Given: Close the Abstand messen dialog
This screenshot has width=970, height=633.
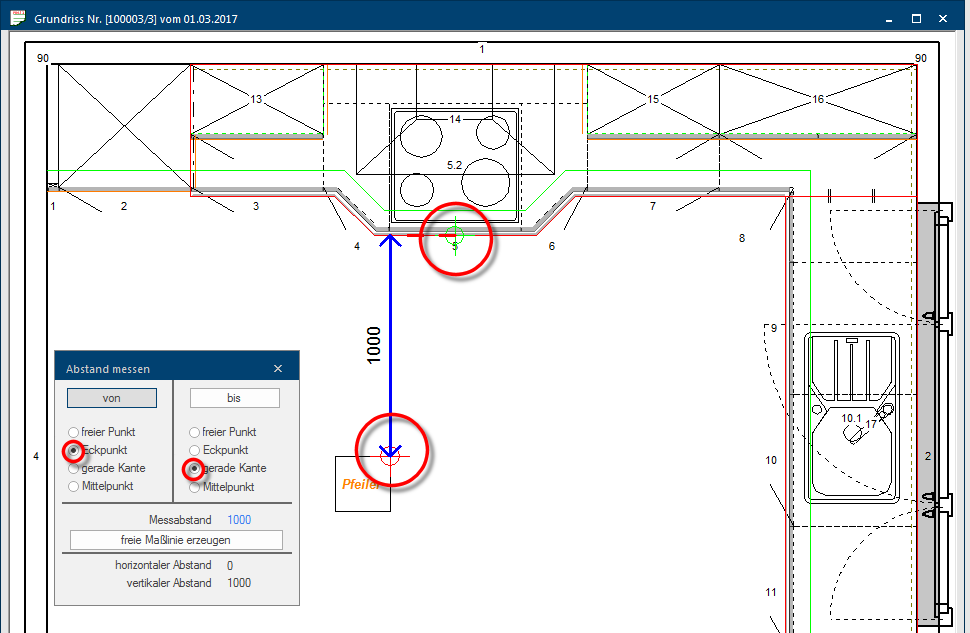Looking at the screenshot, I should (278, 369).
